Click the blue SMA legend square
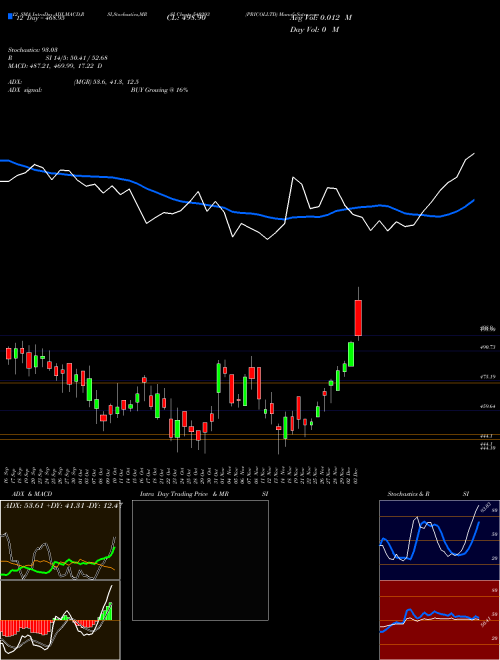This screenshot has height=660, width=500. click(x=11, y=16)
